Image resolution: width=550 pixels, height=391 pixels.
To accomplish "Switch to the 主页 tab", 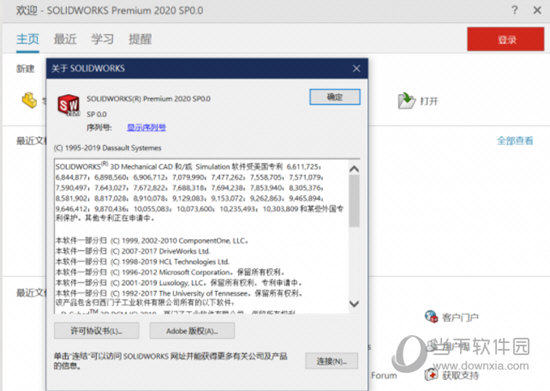I will pyautogui.click(x=28, y=39).
